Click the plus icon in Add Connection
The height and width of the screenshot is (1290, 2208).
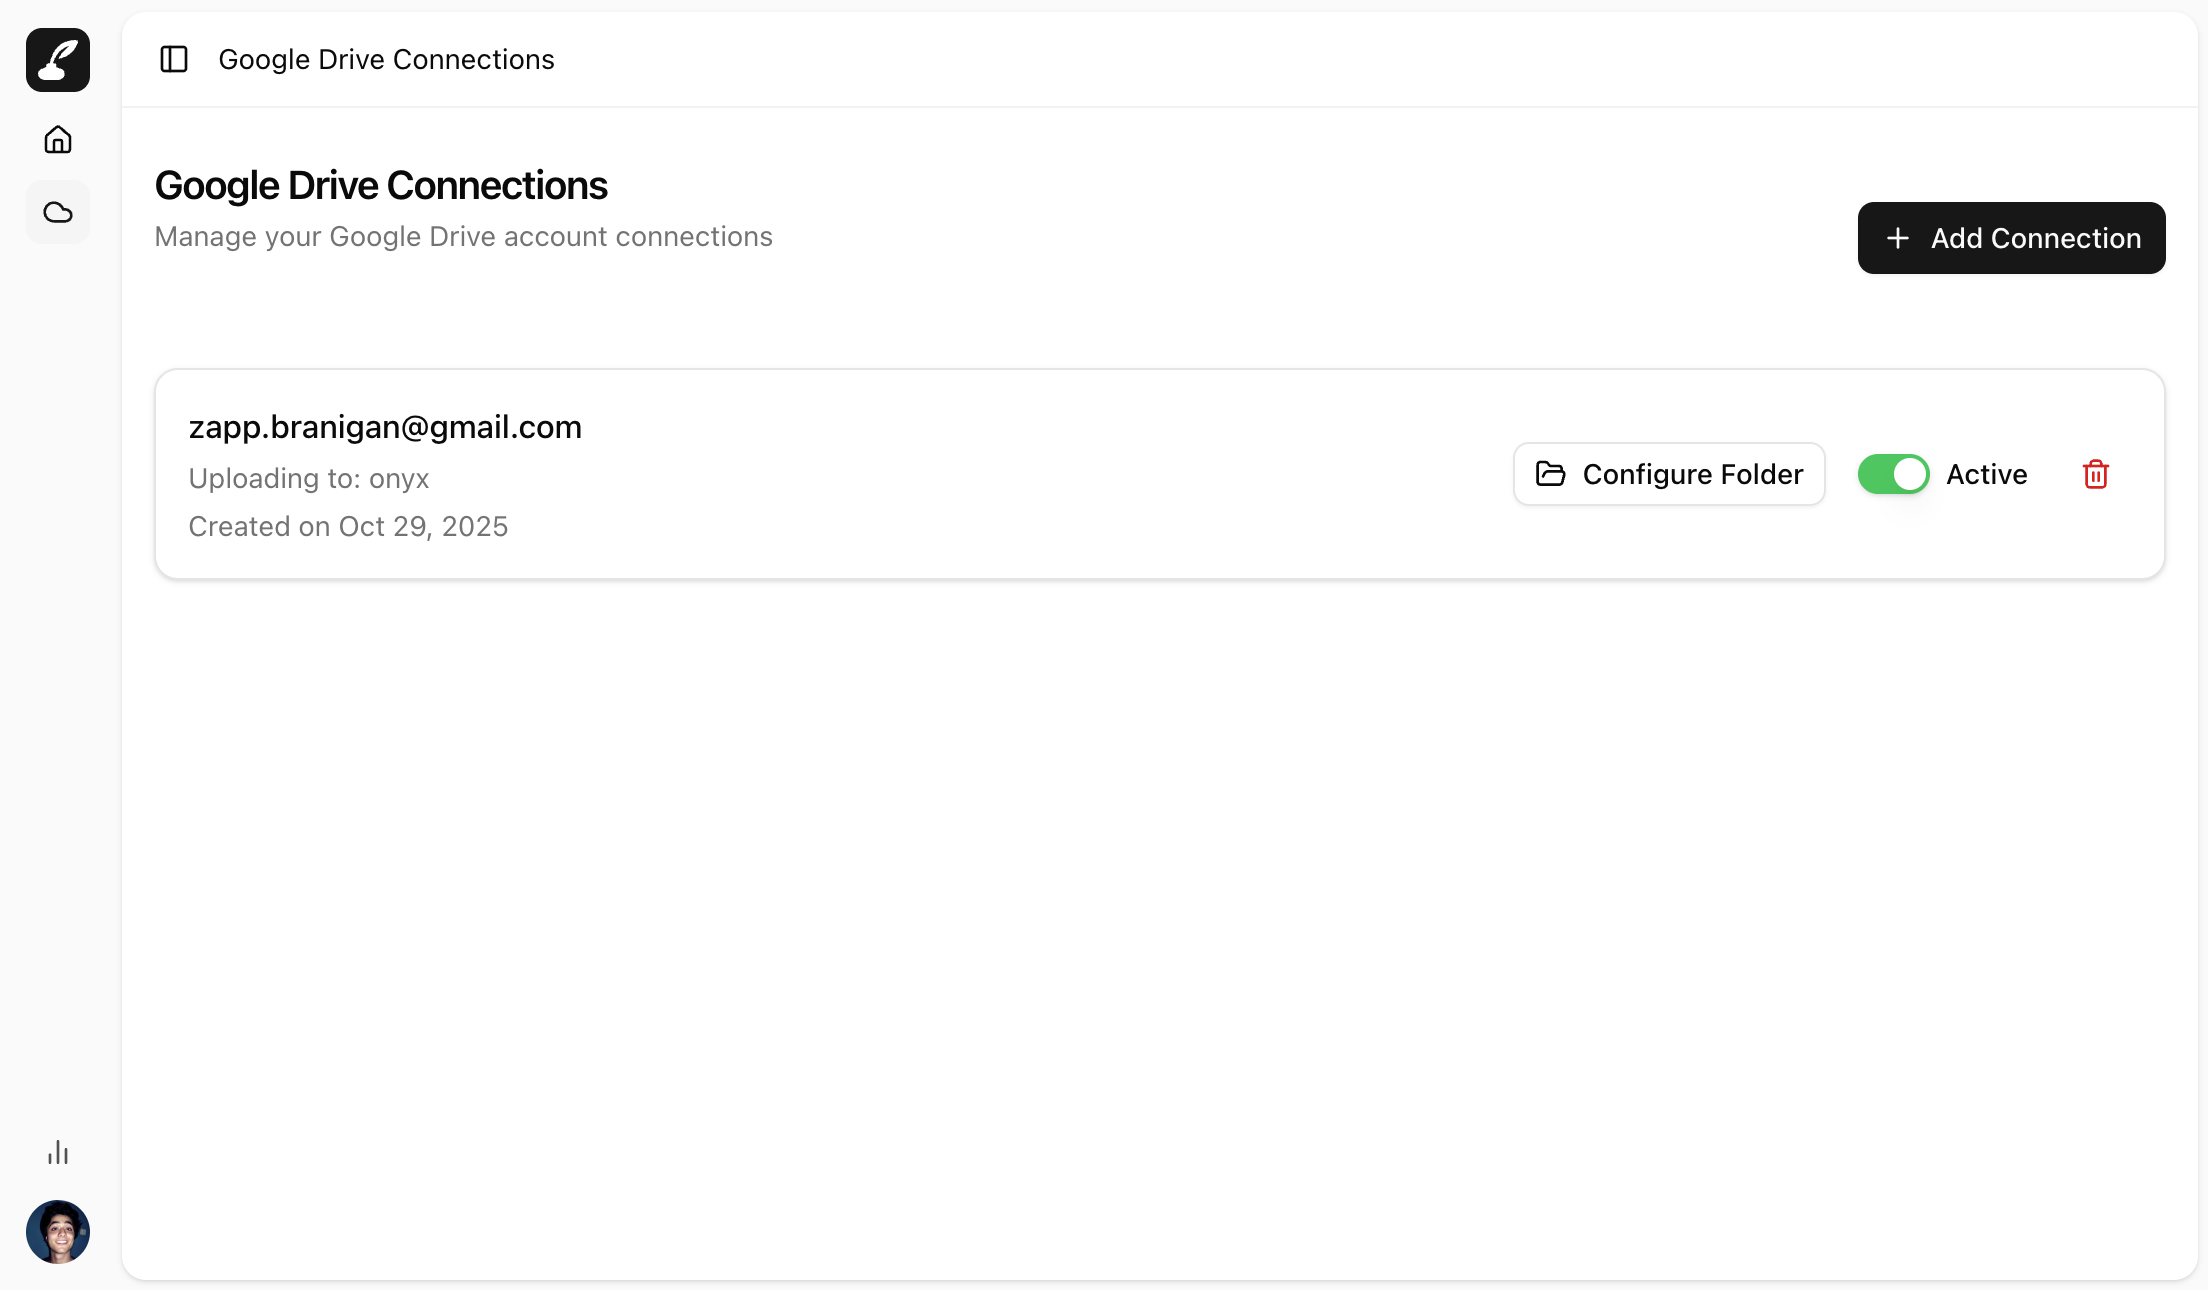(1897, 238)
